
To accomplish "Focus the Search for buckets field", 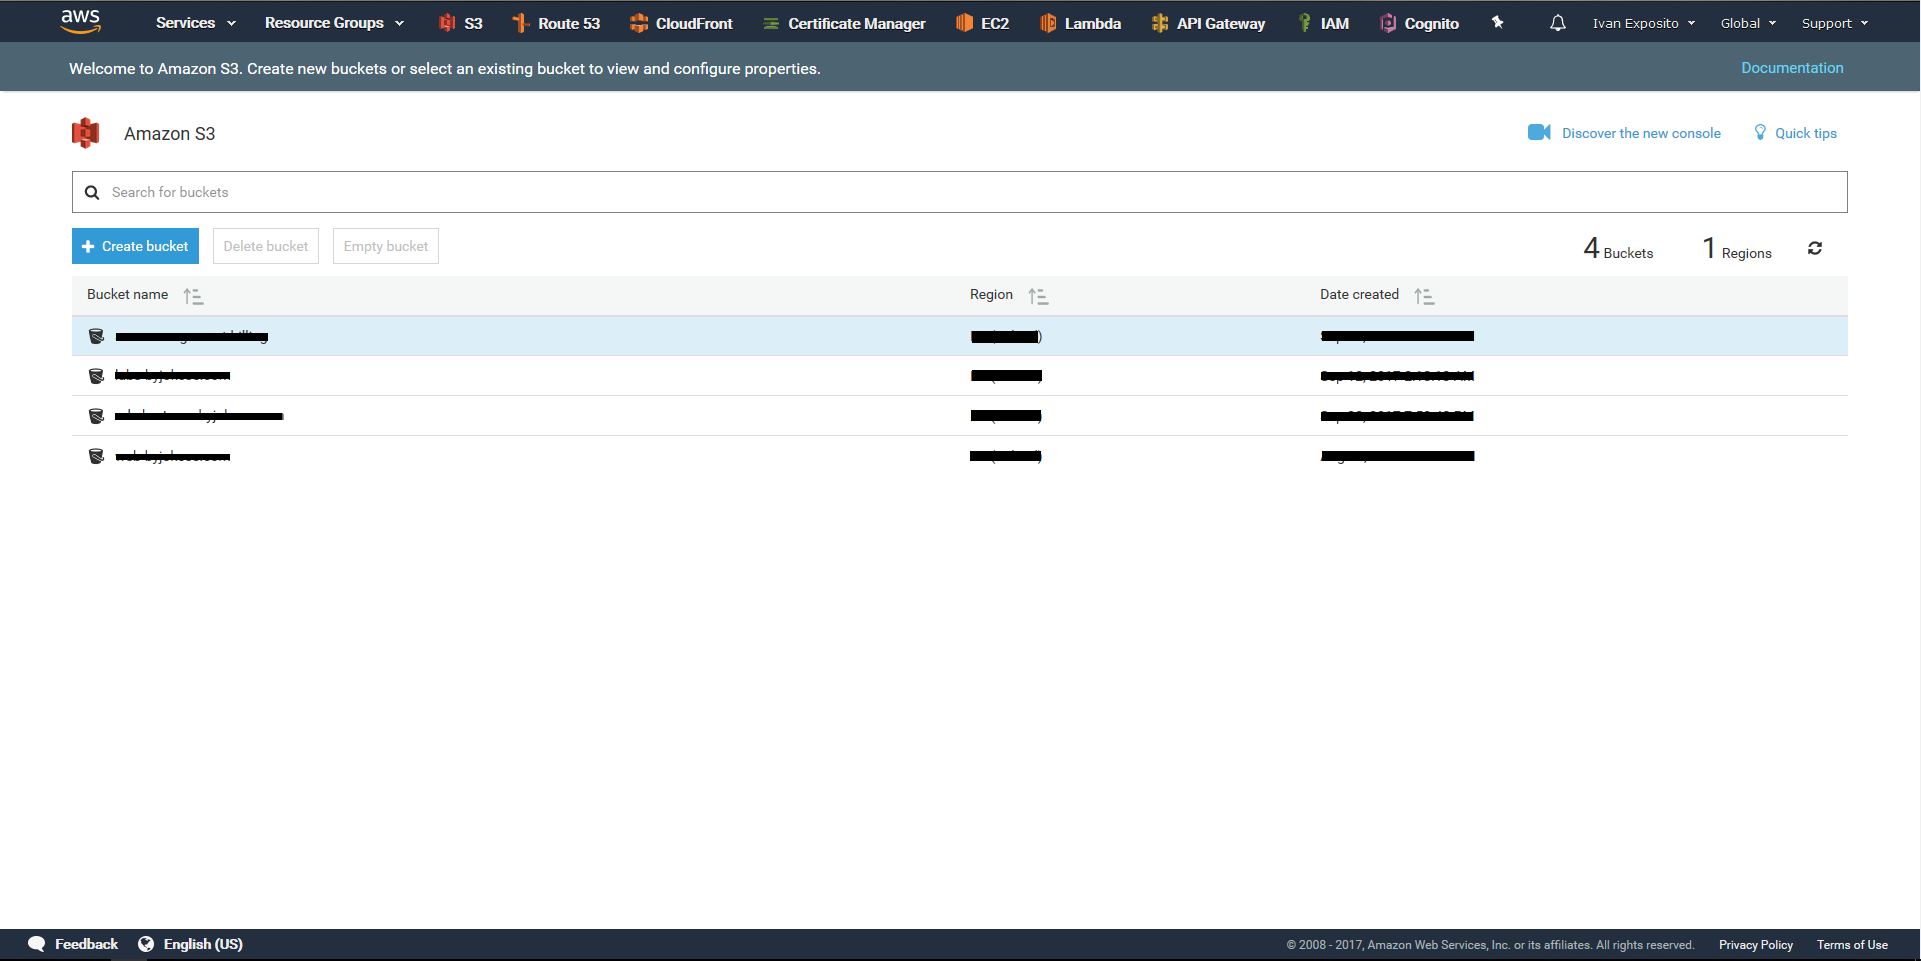I will click(x=960, y=192).
